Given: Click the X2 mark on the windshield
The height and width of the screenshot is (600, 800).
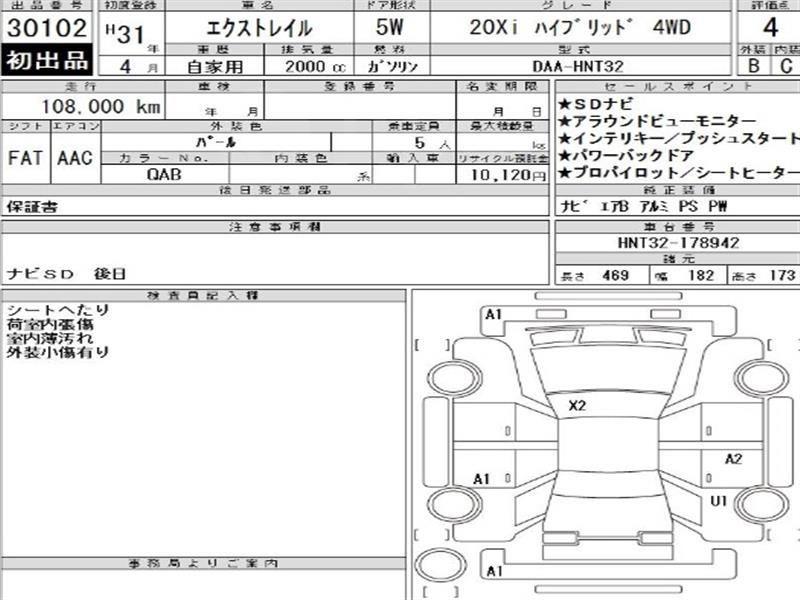Looking at the screenshot, I should click(x=577, y=406).
